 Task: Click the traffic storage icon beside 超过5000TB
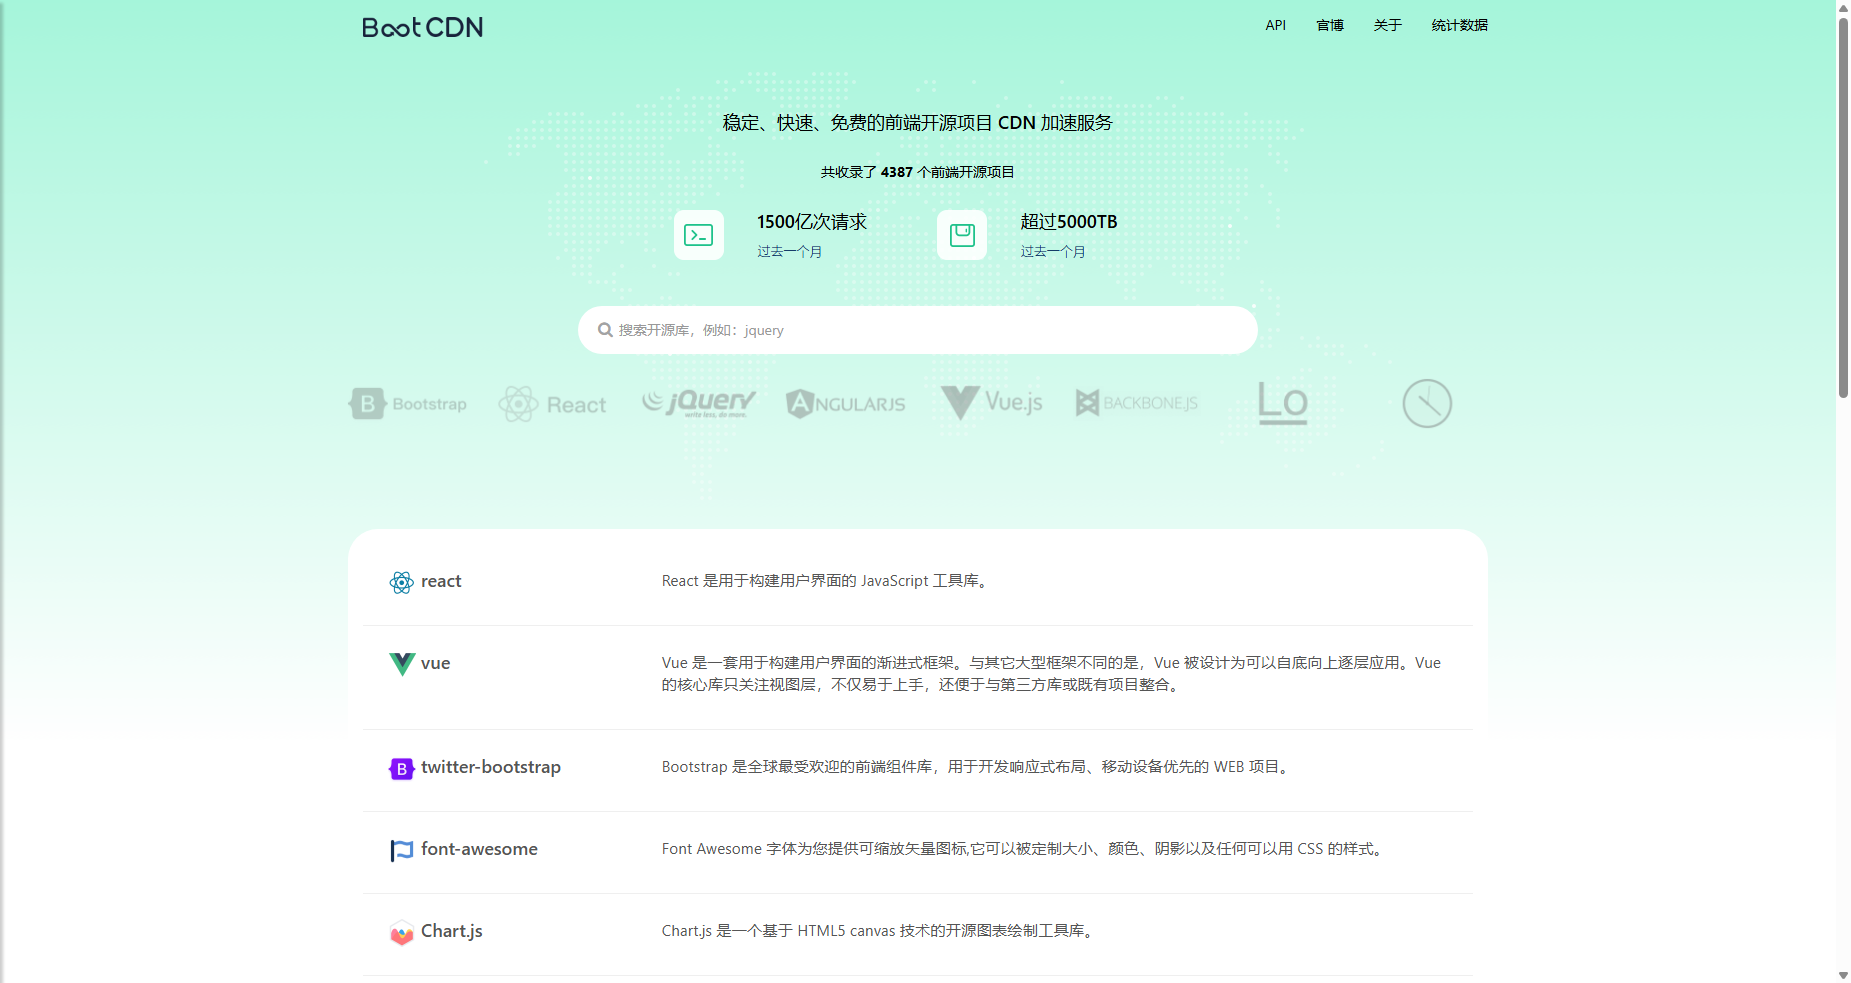962,235
